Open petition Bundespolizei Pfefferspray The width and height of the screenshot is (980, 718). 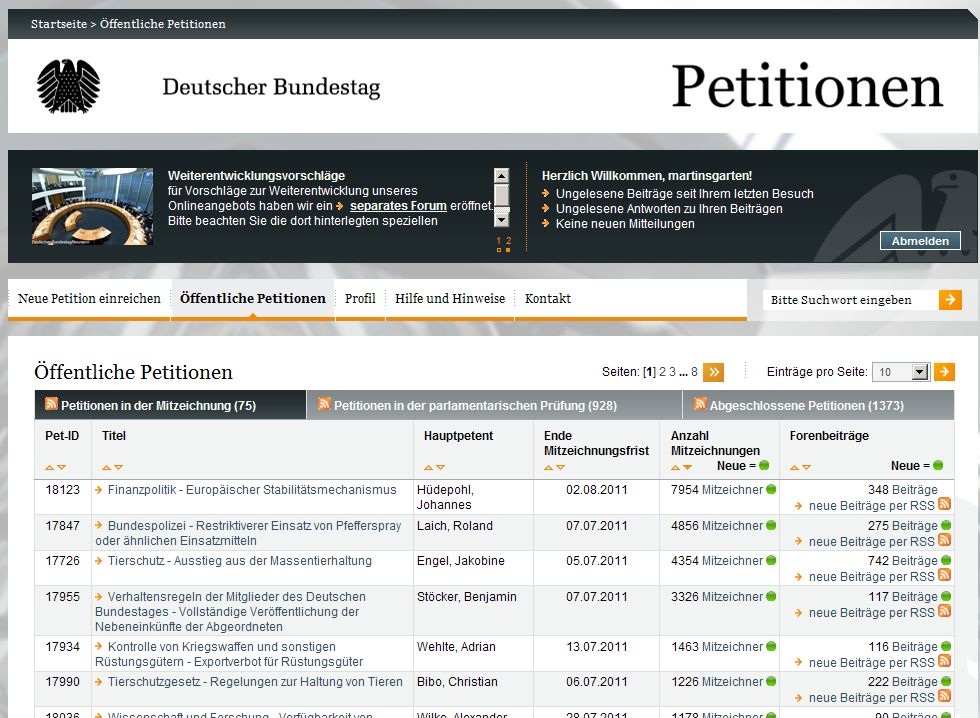pyautogui.click(x=248, y=533)
